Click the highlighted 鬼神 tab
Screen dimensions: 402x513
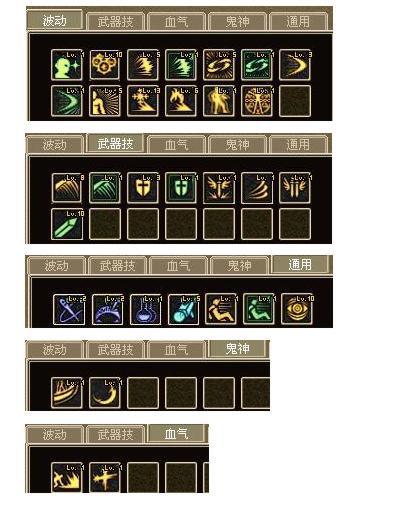pos(237,349)
